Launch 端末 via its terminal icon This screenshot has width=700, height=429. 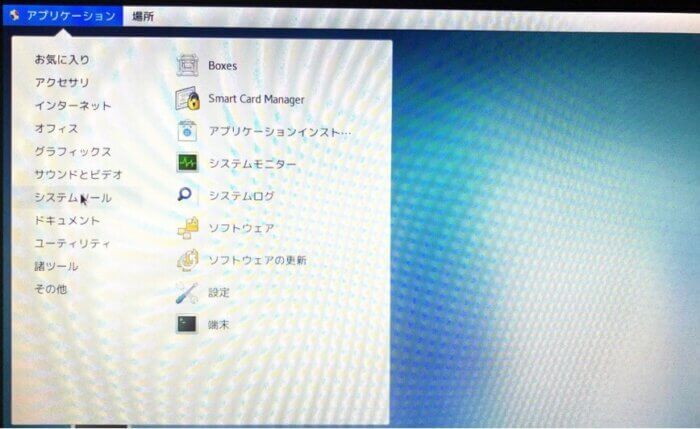(x=187, y=324)
